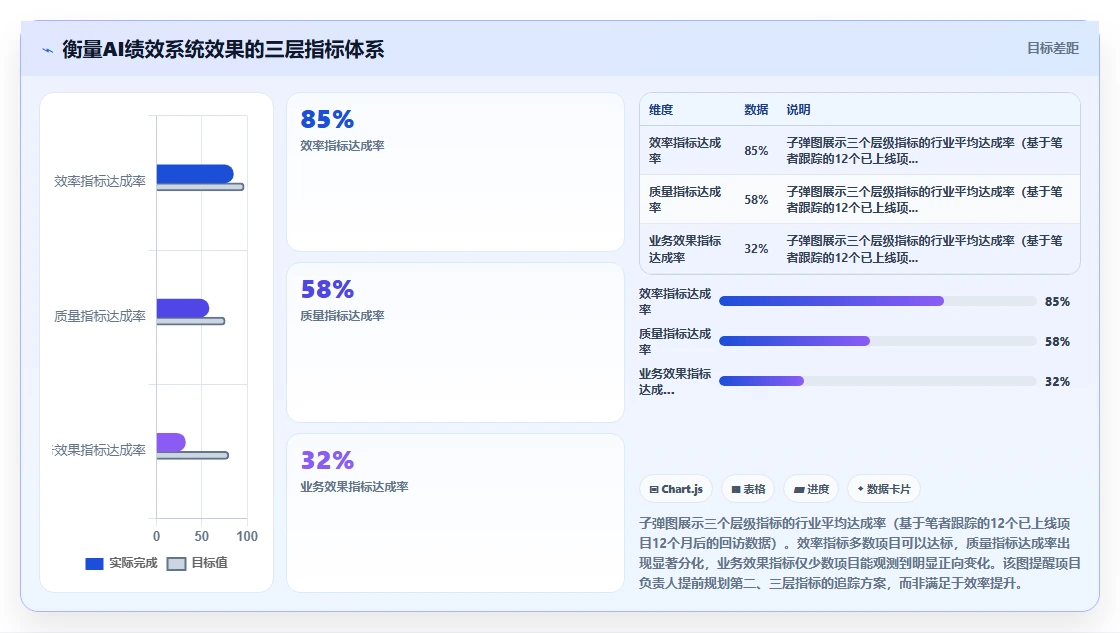This screenshot has height=633, width=1120.
Task: Click the 58% progress bar
Action: click(877, 342)
